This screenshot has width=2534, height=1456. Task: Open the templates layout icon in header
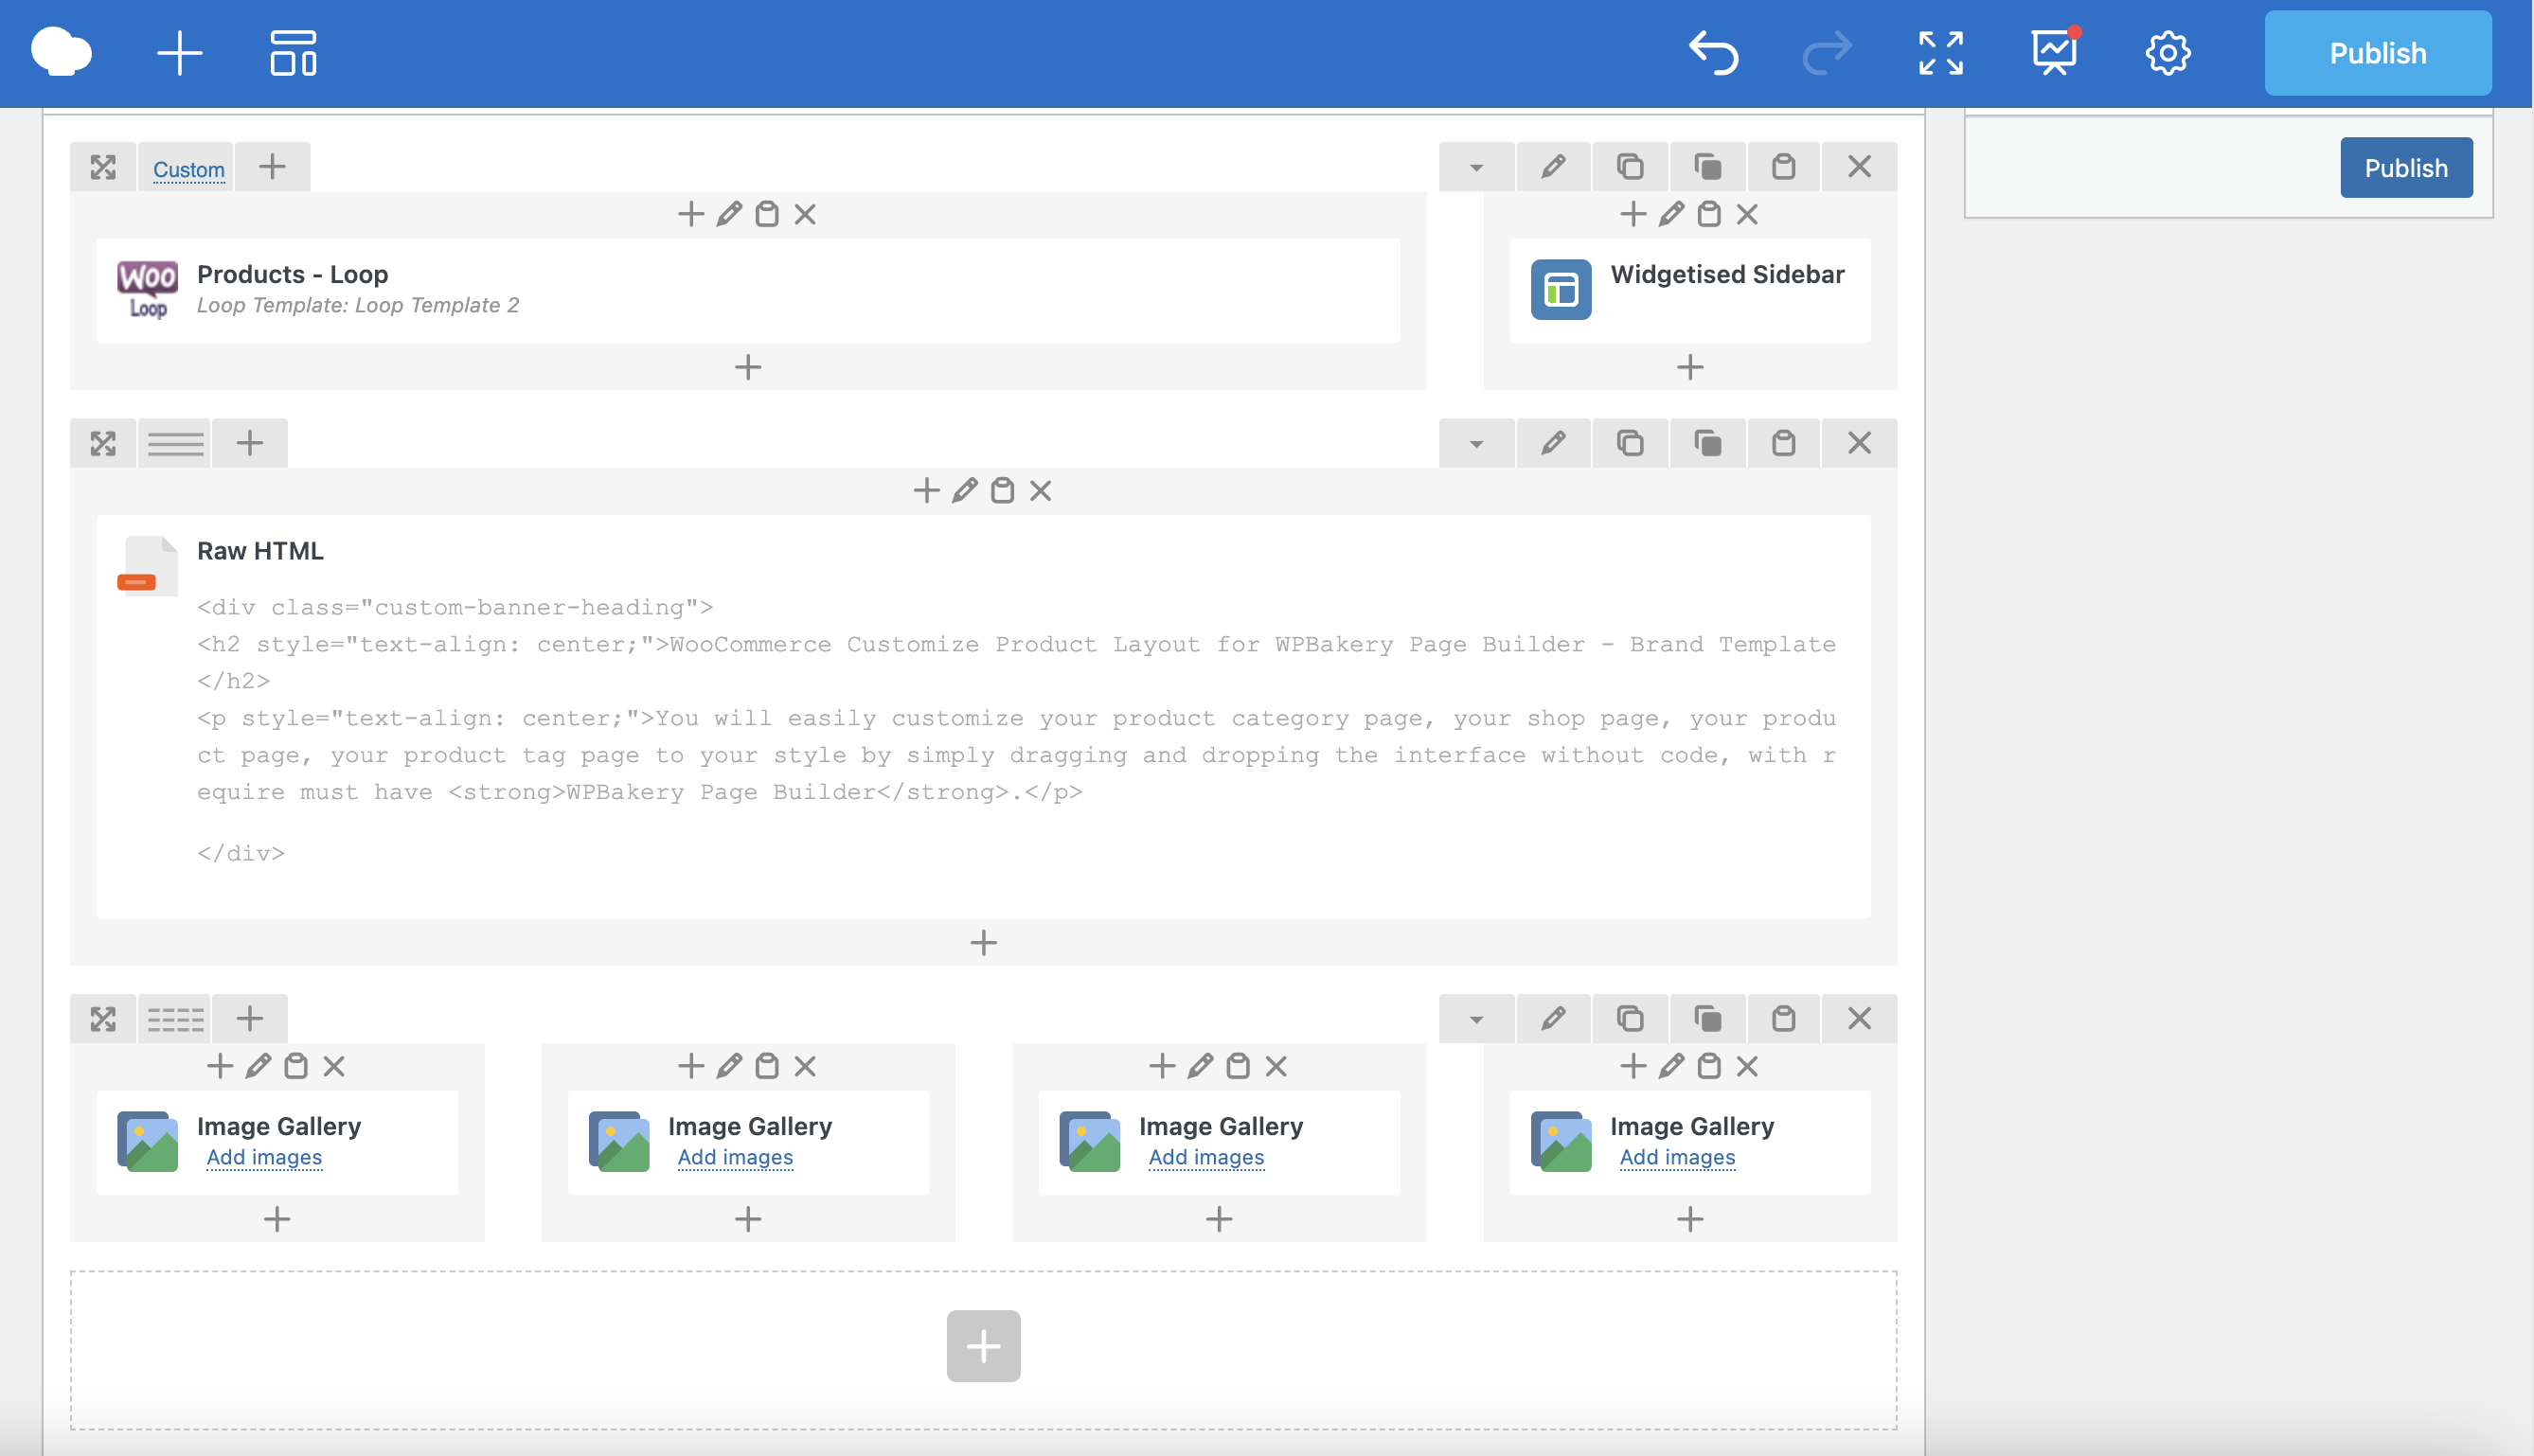pos(293,53)
